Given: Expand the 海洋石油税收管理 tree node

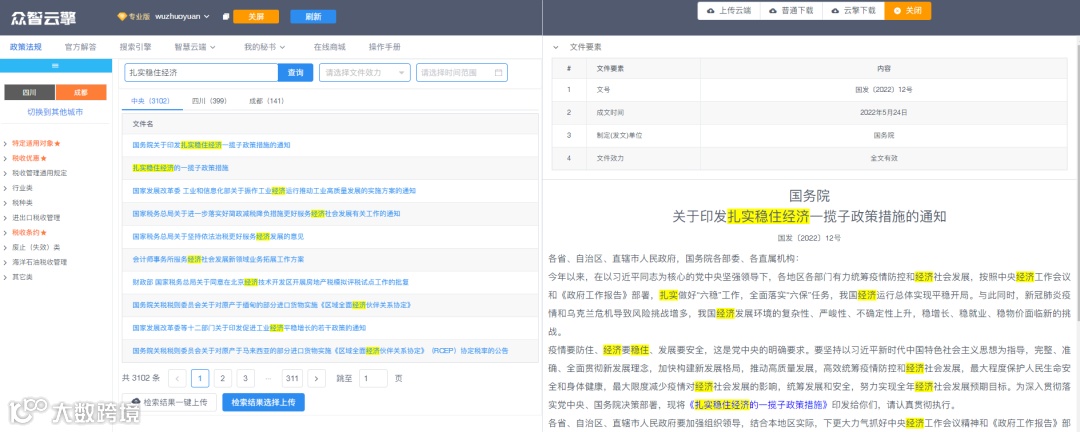Looking at the screenshot, I should (x=6, y=262).
